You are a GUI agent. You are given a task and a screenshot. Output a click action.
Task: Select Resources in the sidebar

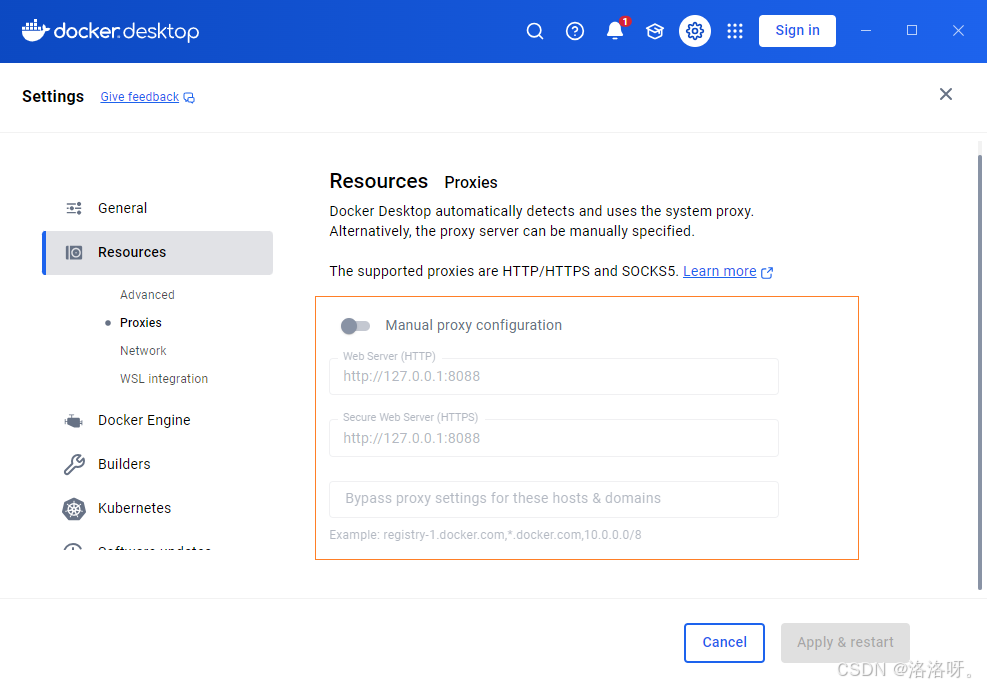pyautogui.click(x=157, y=253)
